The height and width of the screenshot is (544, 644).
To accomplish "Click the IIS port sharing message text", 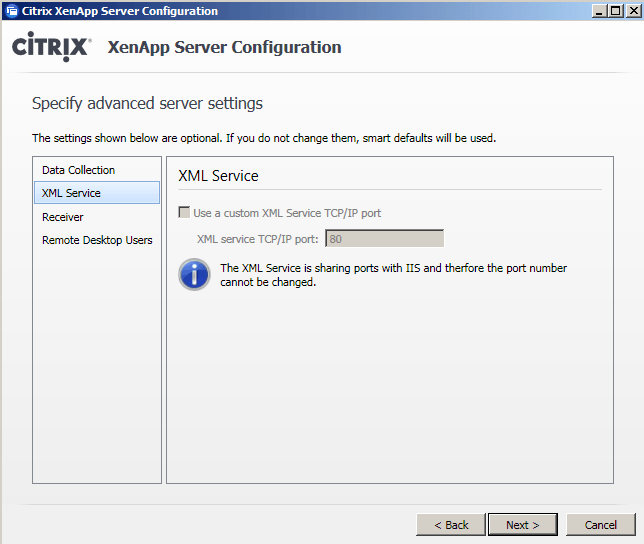I will click(393, 275).
